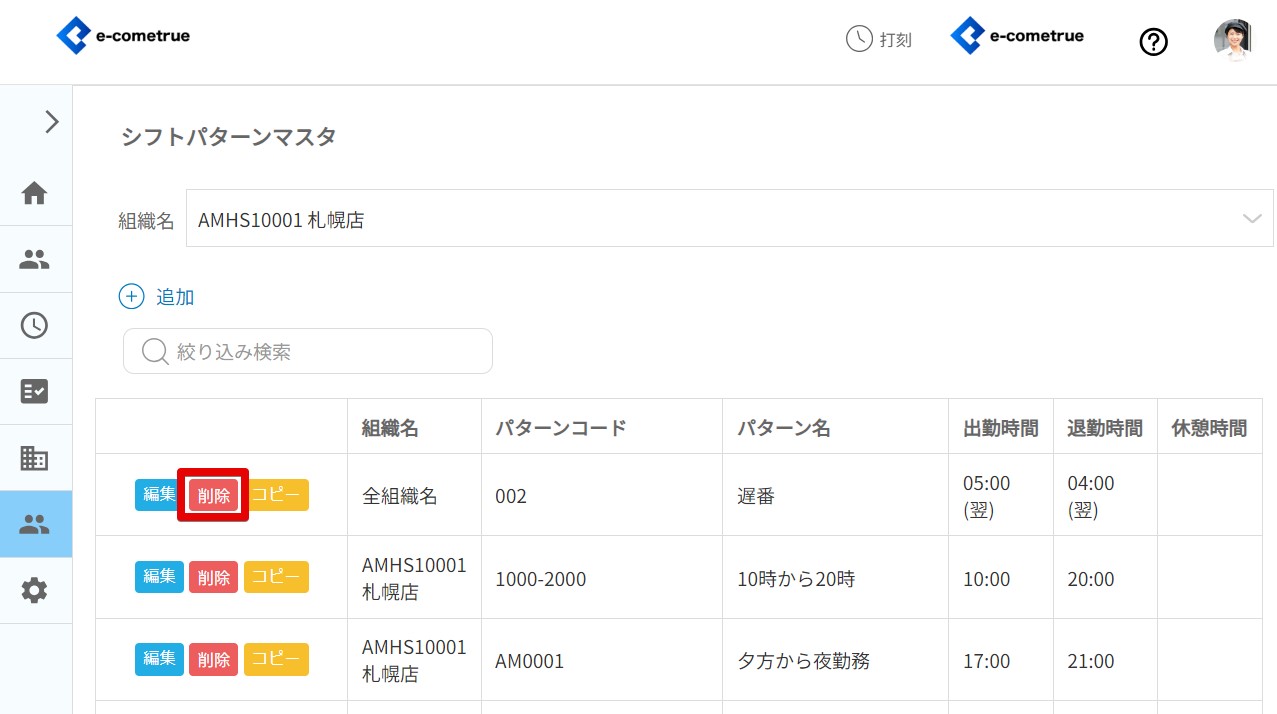Click the home icon in sidebar
Viewport: 1277px width, 714px height.
pyautogui.click(x=35, y=193)
